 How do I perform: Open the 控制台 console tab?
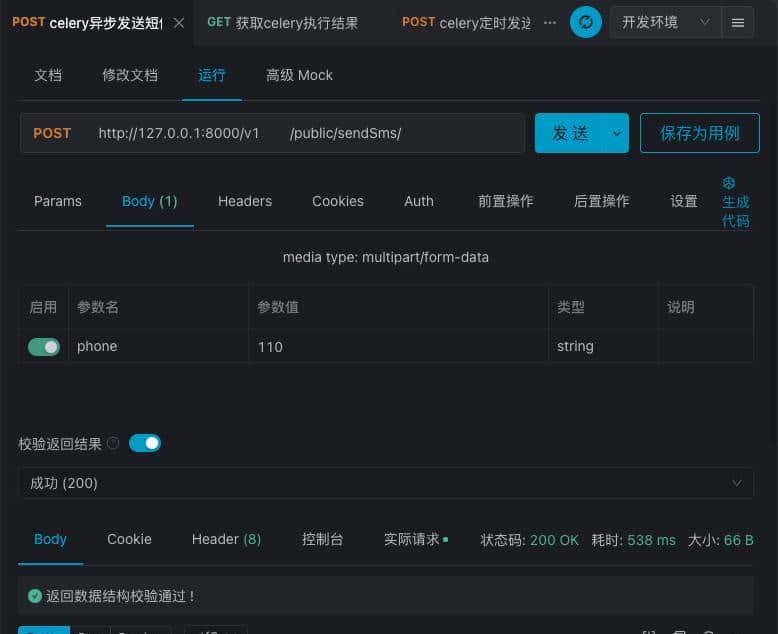(x=323, y=539)
